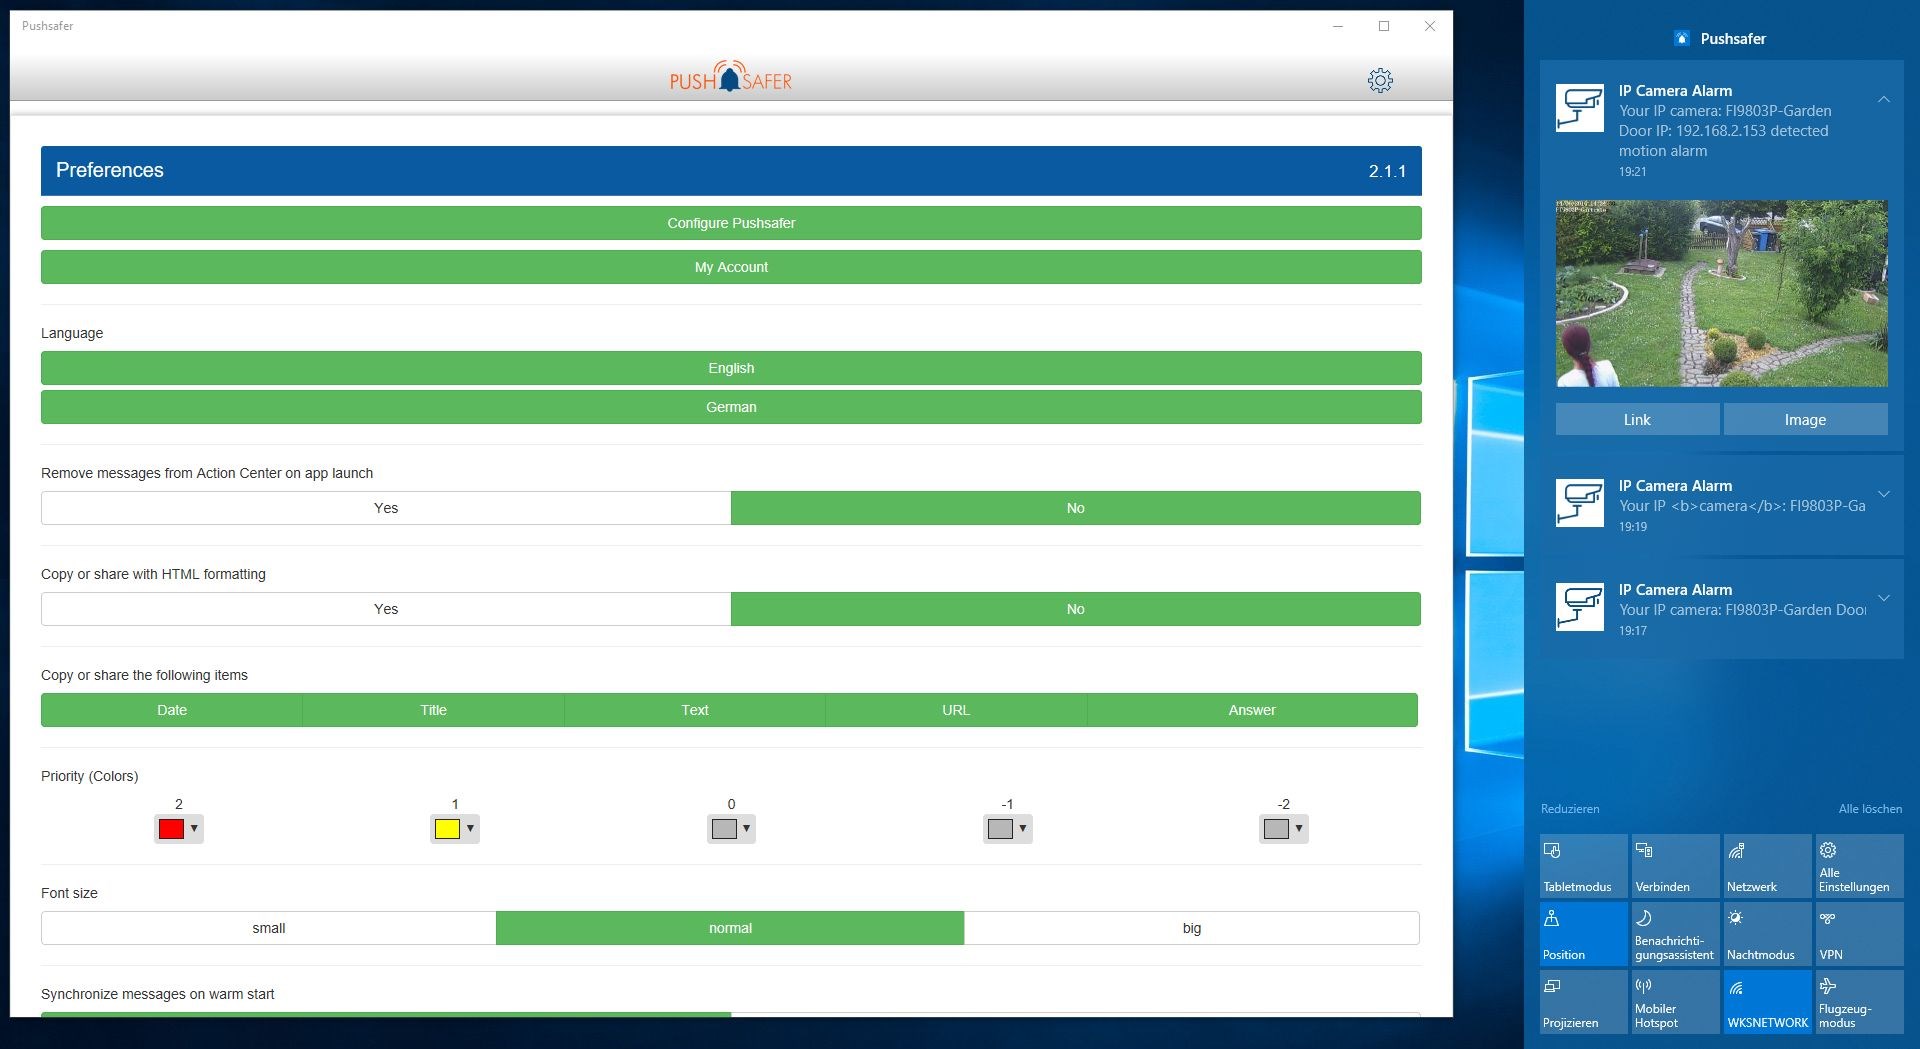The width and height of the screenshot is (1920, 1049).
Task: Select No for removing Action Center messages
Action: point(1076,508)
